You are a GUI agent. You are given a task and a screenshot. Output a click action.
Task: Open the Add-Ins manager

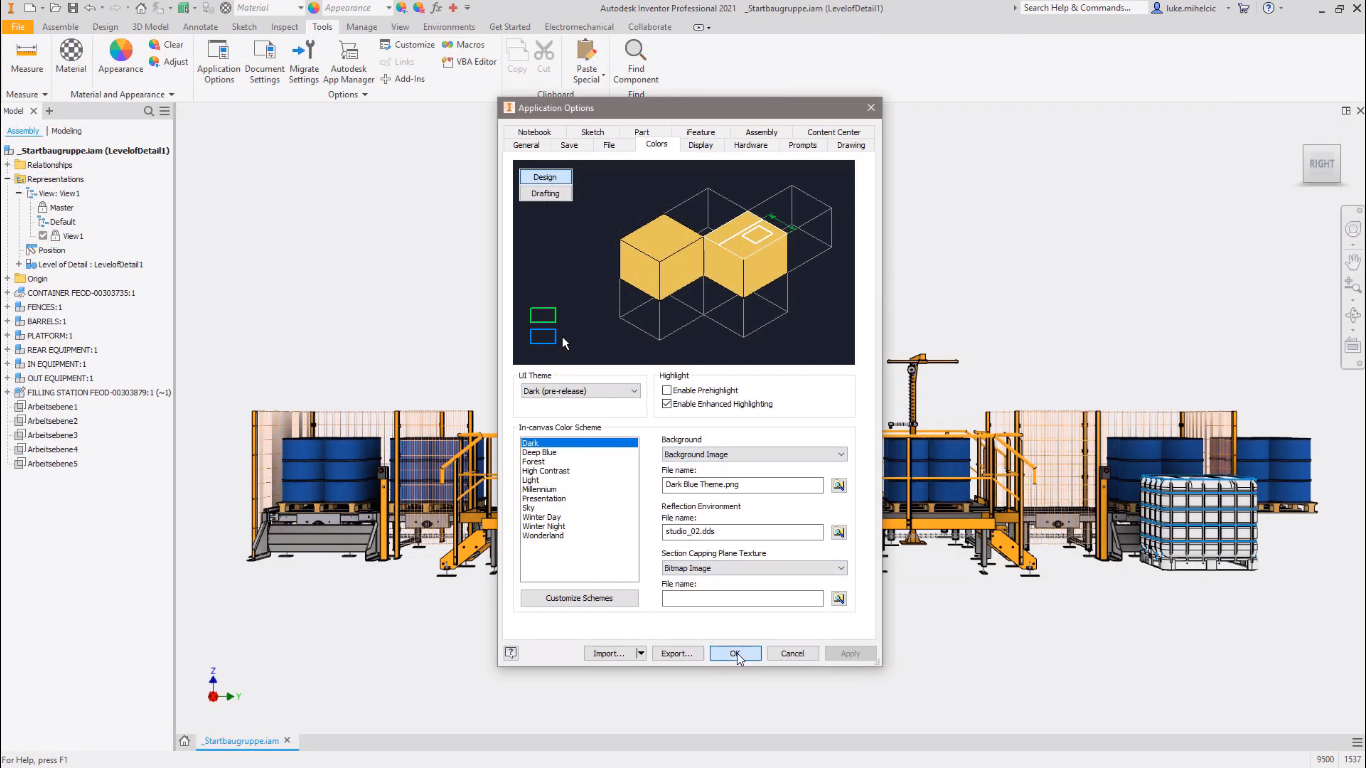coord(402,79)
